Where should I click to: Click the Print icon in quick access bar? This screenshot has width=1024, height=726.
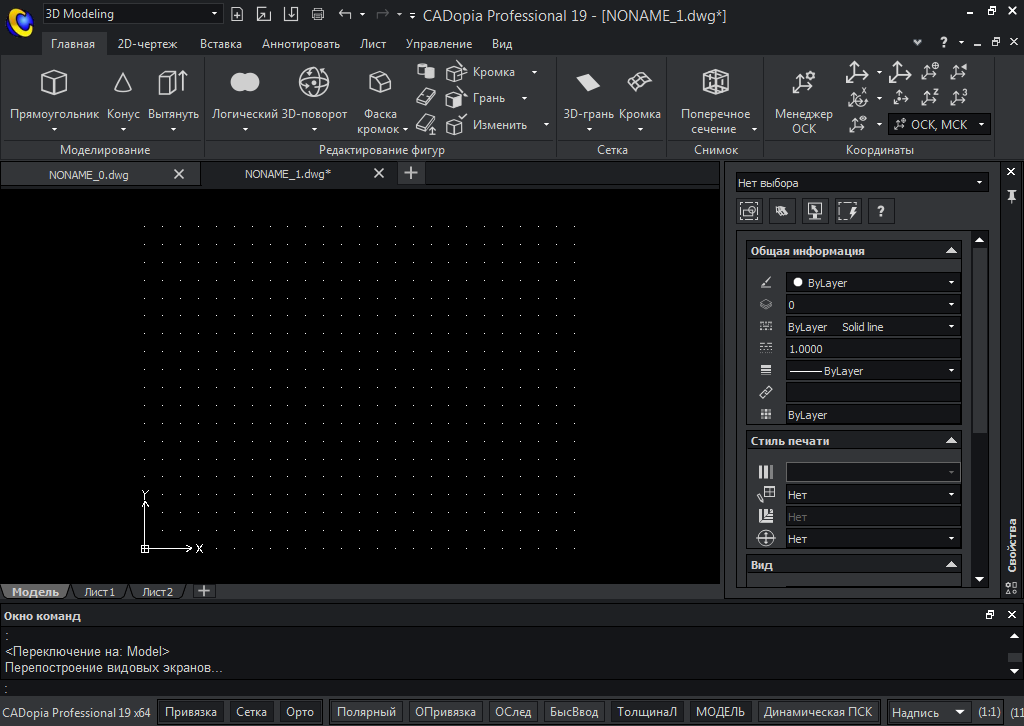coord(318,14)
